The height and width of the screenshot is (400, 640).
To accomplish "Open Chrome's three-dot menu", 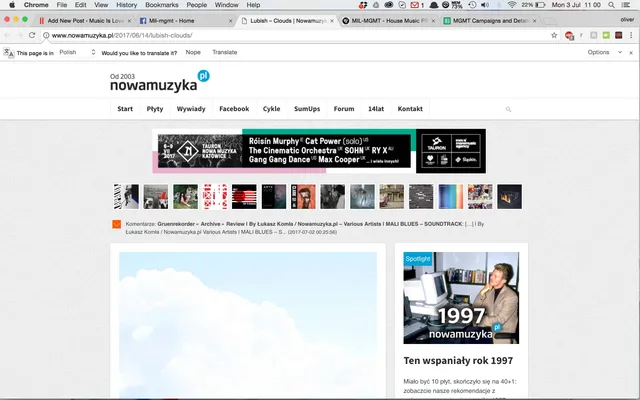I will [631, 36].
